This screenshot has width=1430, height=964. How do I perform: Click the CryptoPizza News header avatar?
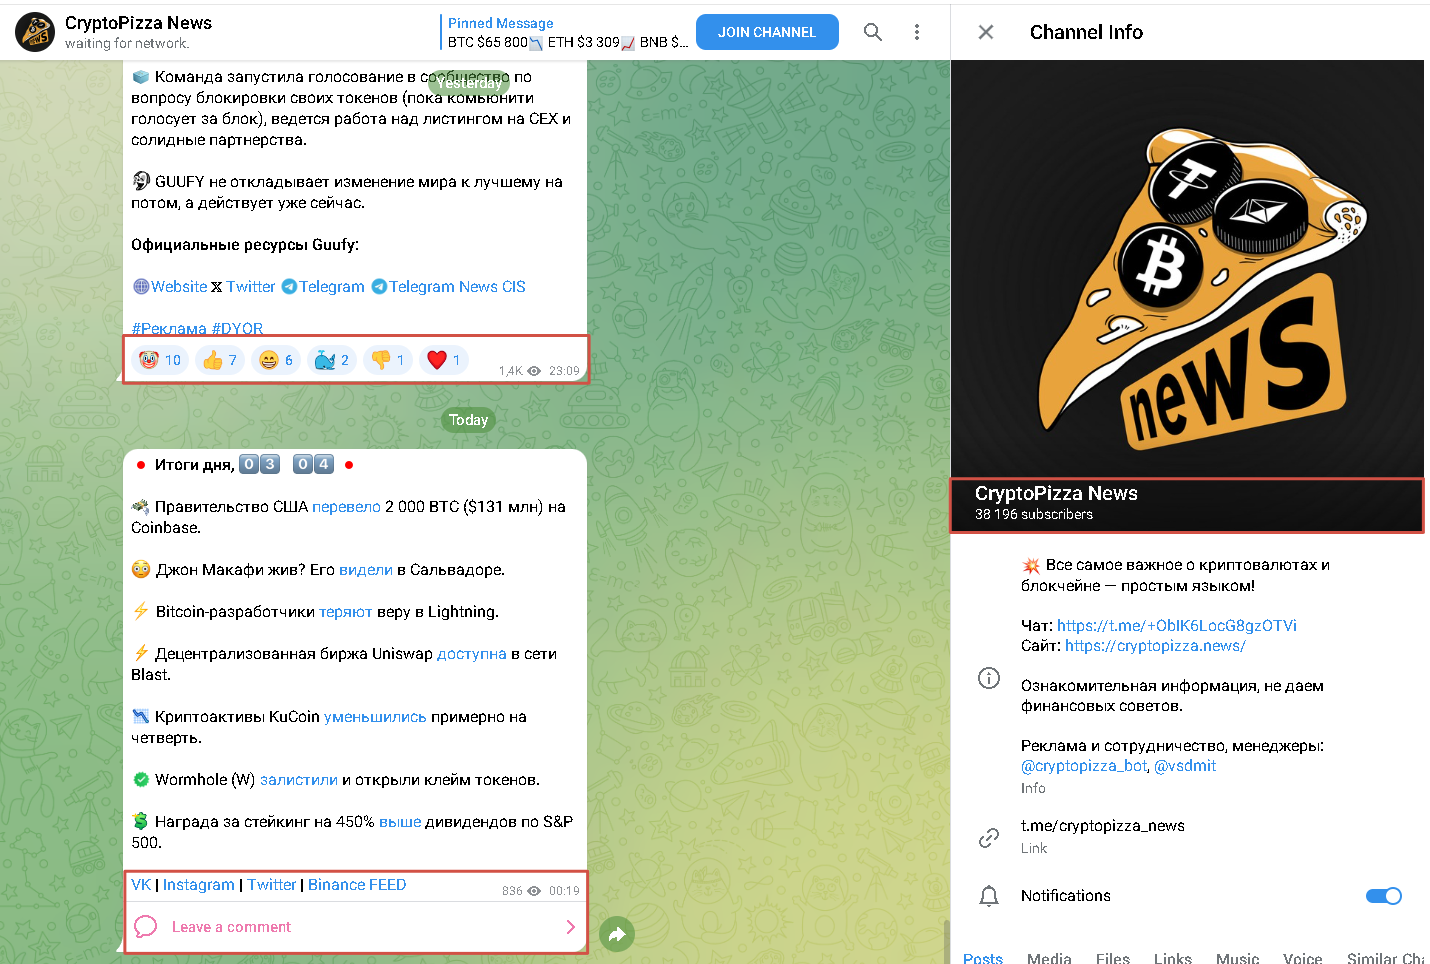point(35,32)
